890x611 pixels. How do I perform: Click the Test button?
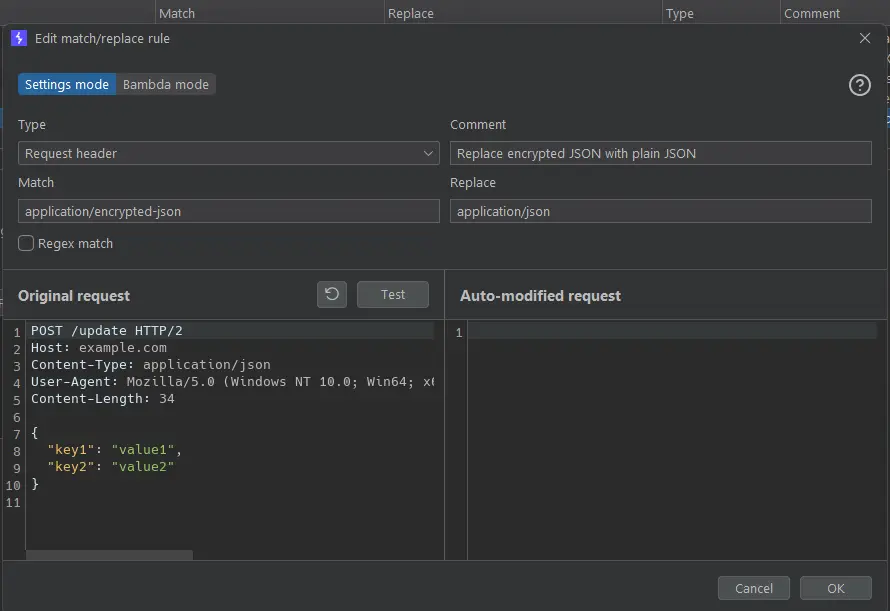[393, 294]
